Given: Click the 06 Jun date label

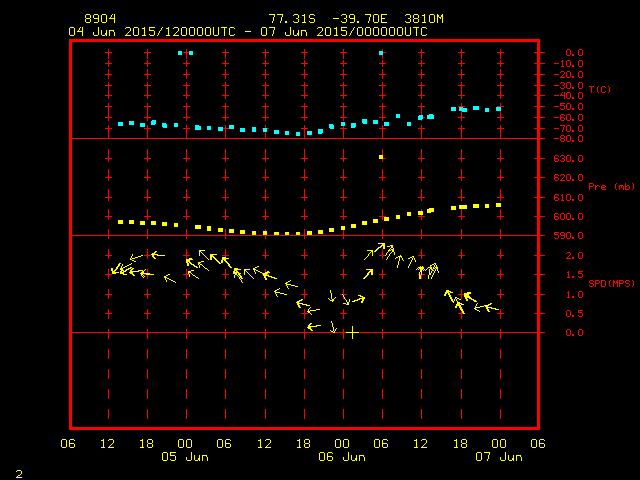Looking at the screenshot, I should pyautogui.click(x=342, y=457).
